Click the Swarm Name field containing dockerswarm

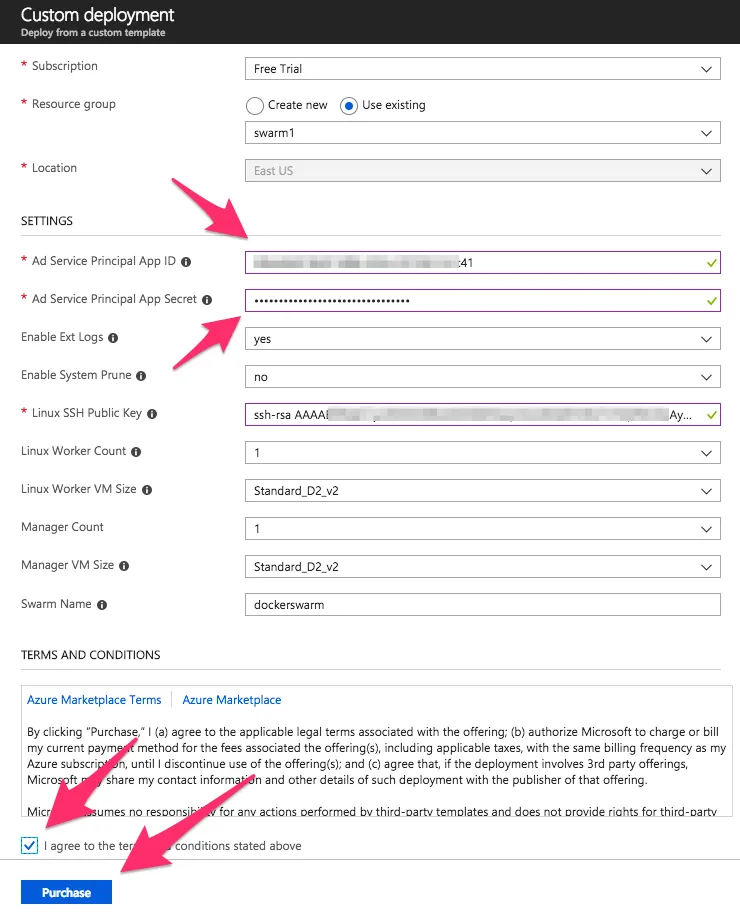point(482,605)
